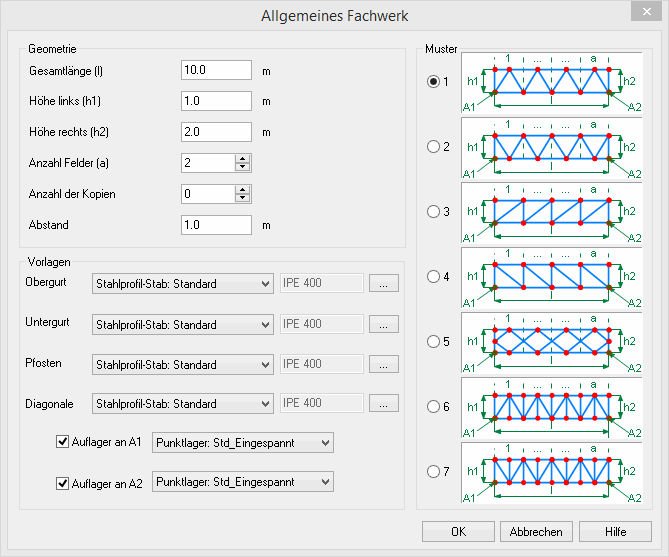
Task: Click the Höhe links (h1) input field
Action: (x=216, y=101)
